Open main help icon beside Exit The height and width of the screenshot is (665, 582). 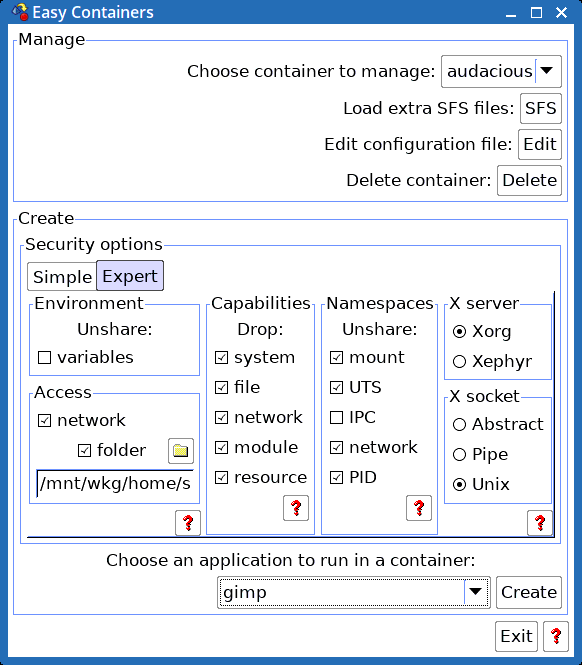[x=556, y=636]
